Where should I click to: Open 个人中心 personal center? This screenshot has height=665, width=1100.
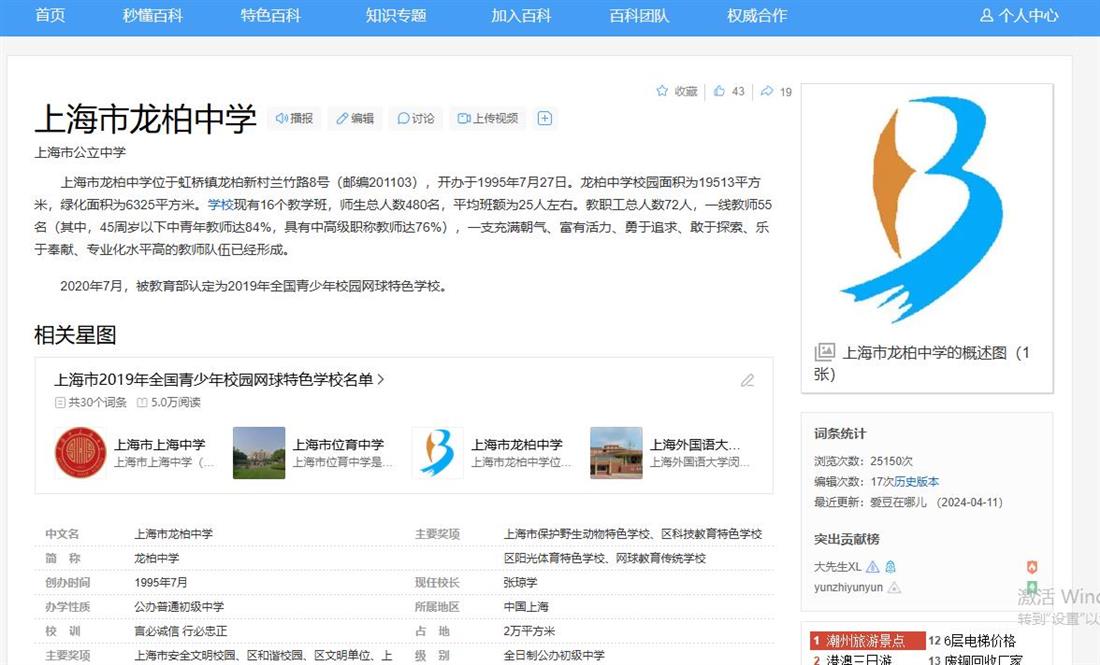pos(1019,15)
